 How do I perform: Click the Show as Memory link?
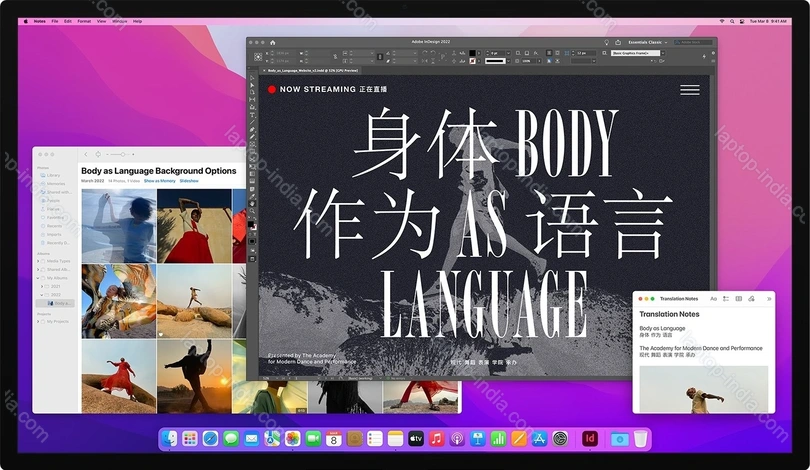[160, 181]
